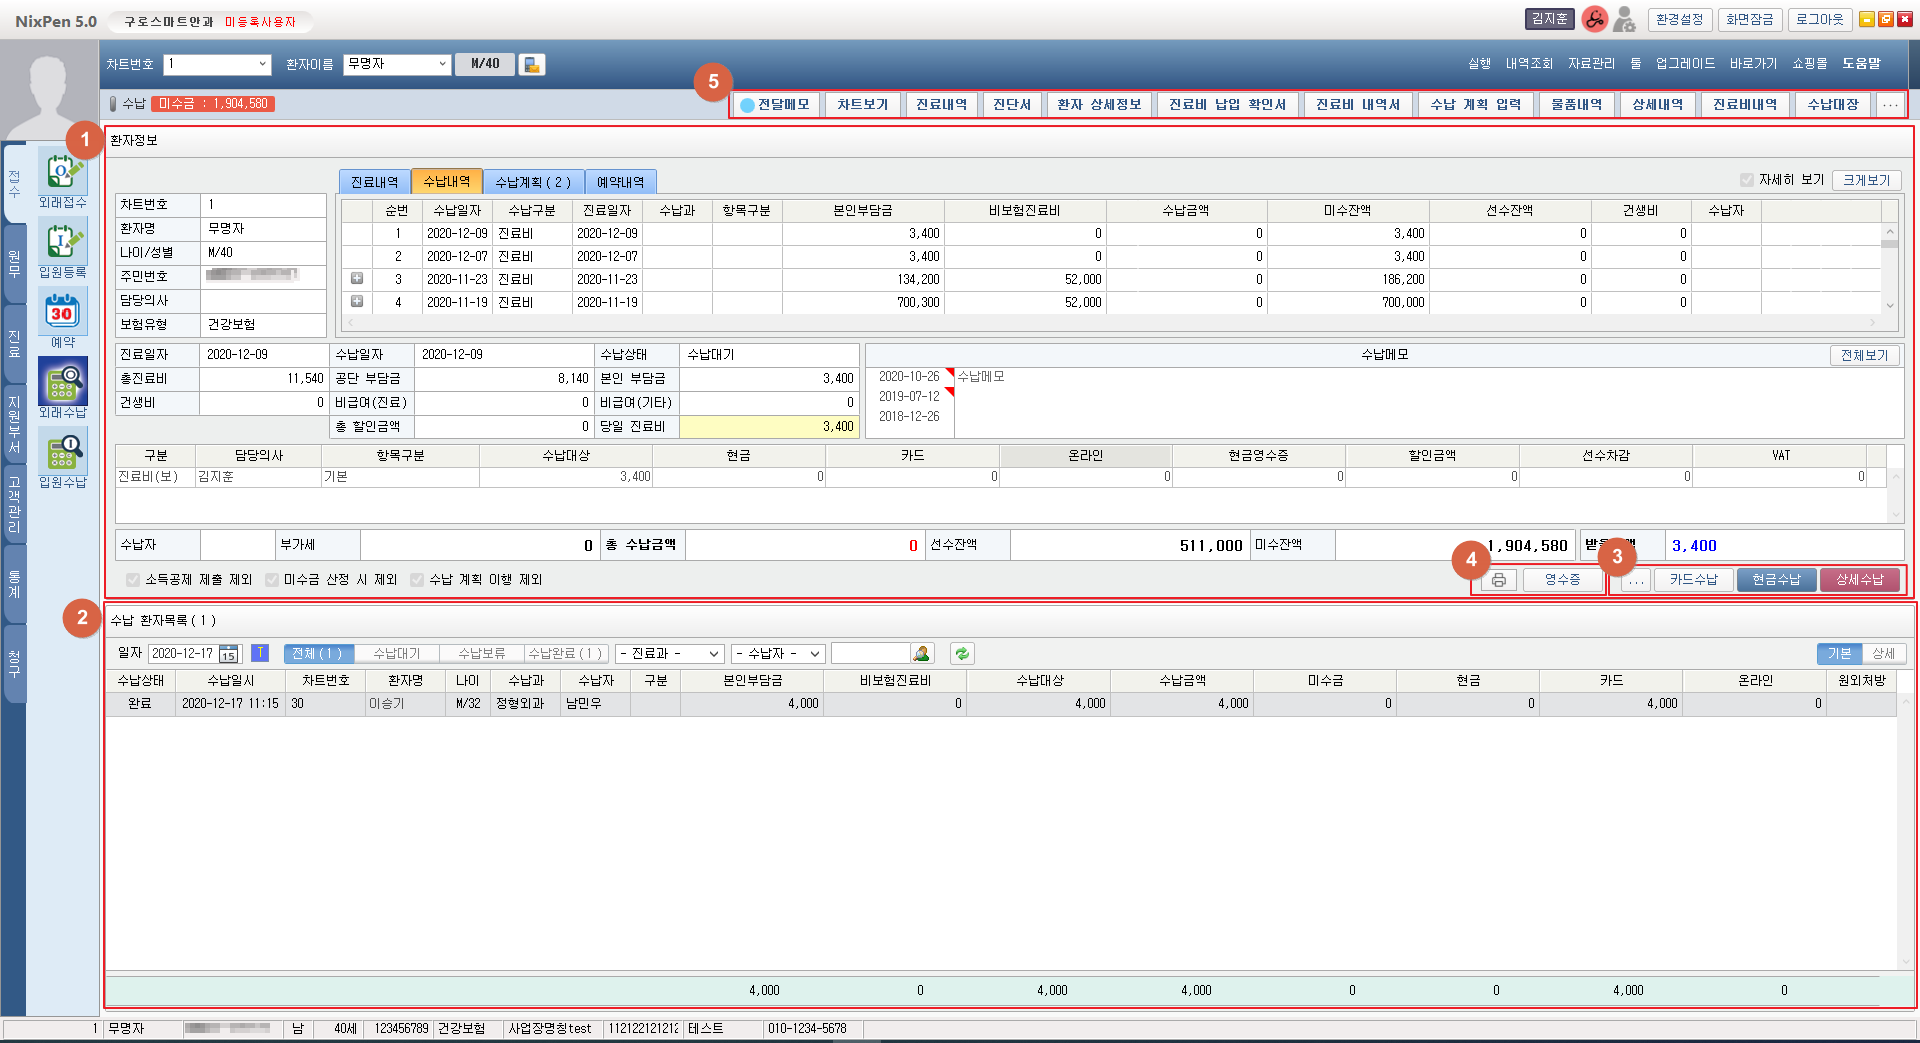This screenshot has width=1920, height=1043.
Task: Click the printer icon button
Action: [1498, 580]
